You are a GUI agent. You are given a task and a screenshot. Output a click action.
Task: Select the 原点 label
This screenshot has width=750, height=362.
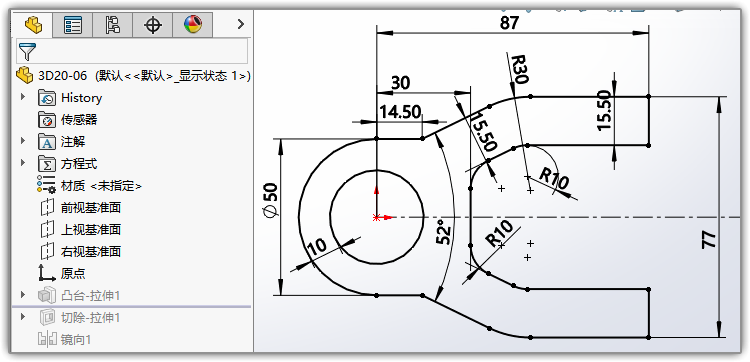point(73,274)
